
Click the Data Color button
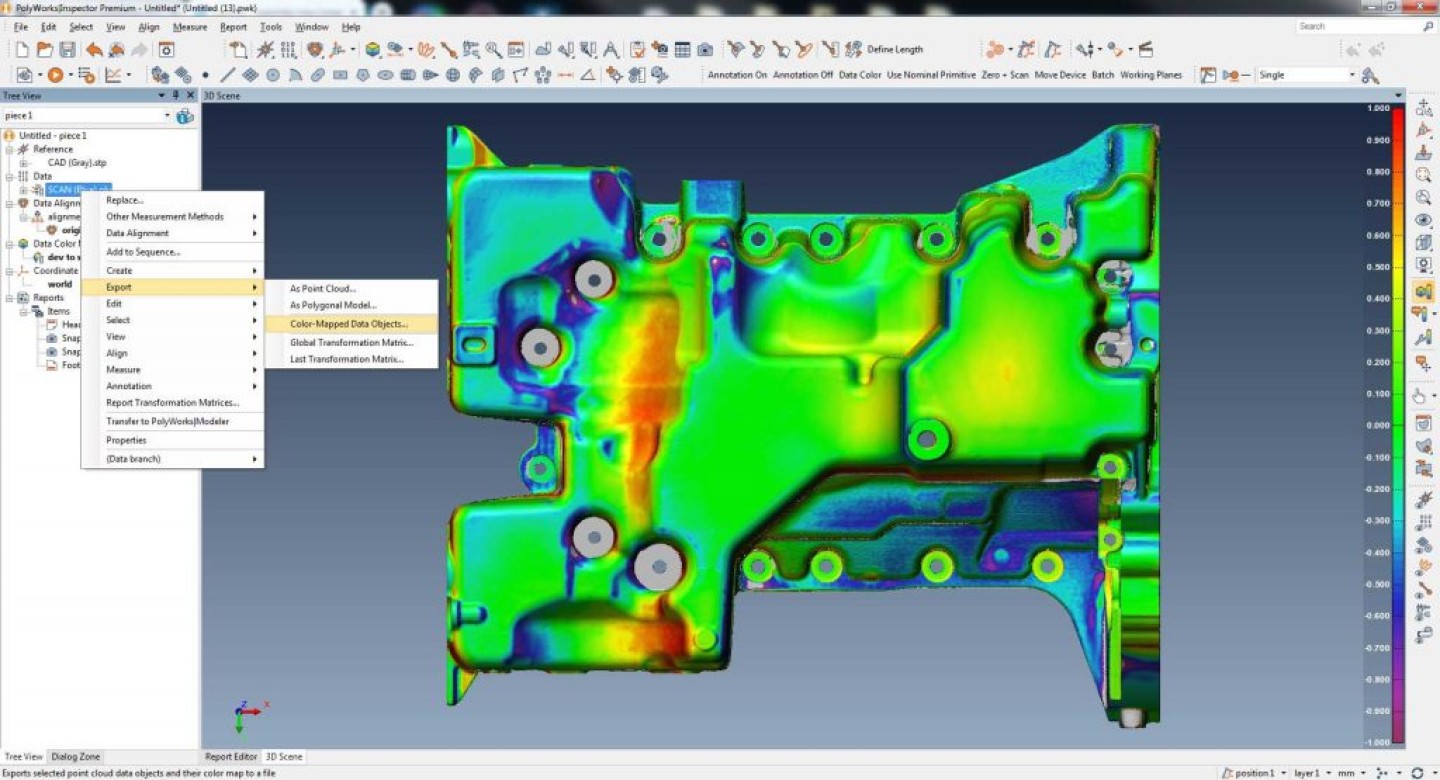pos(860,75)
